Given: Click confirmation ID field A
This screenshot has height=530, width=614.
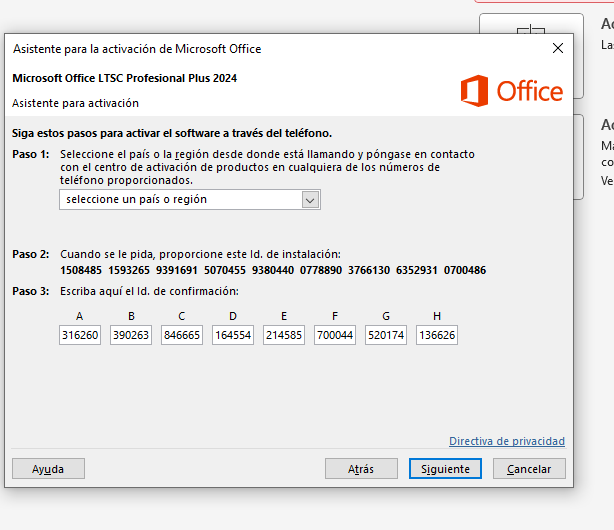Looking at the screenshot, I should (80, 336).
